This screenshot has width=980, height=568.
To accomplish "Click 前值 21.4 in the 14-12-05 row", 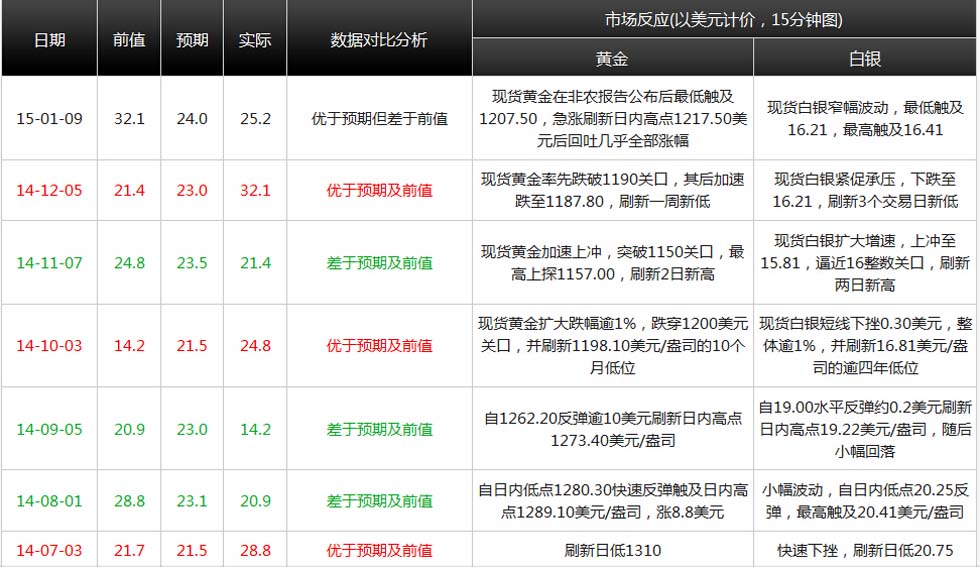I will pos(129,191).
